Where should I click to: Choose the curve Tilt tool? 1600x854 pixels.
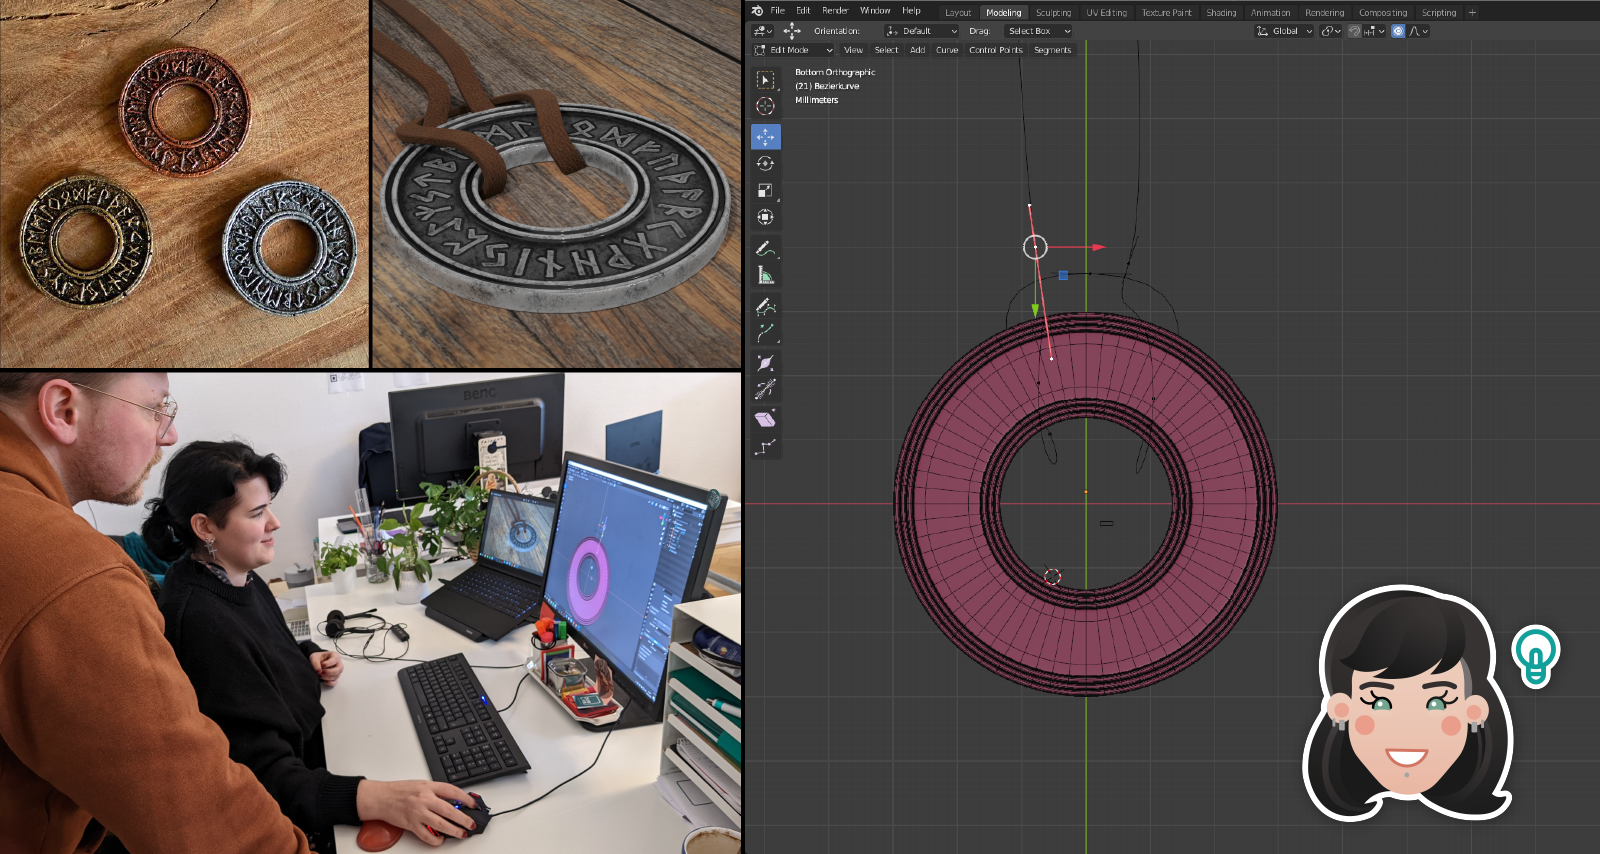[x=765, y=390]
